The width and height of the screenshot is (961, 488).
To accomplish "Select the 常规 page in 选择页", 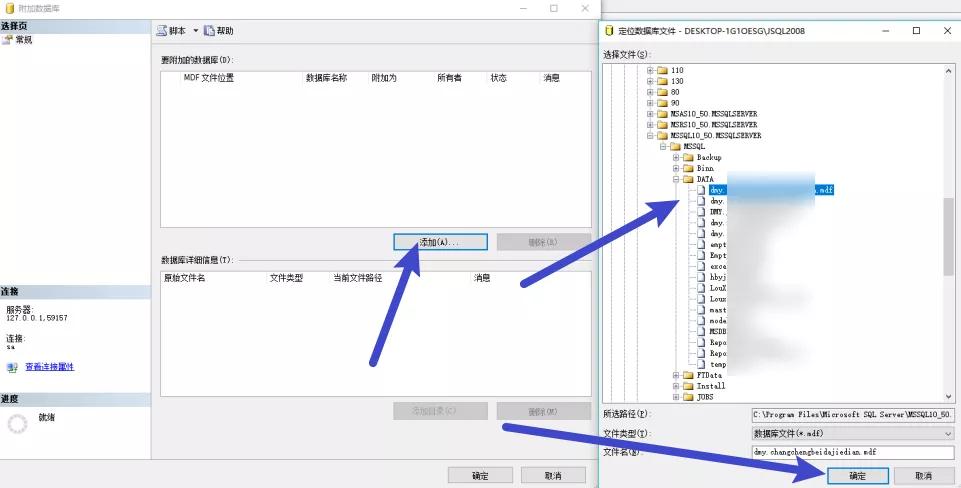I will point(23,40).
